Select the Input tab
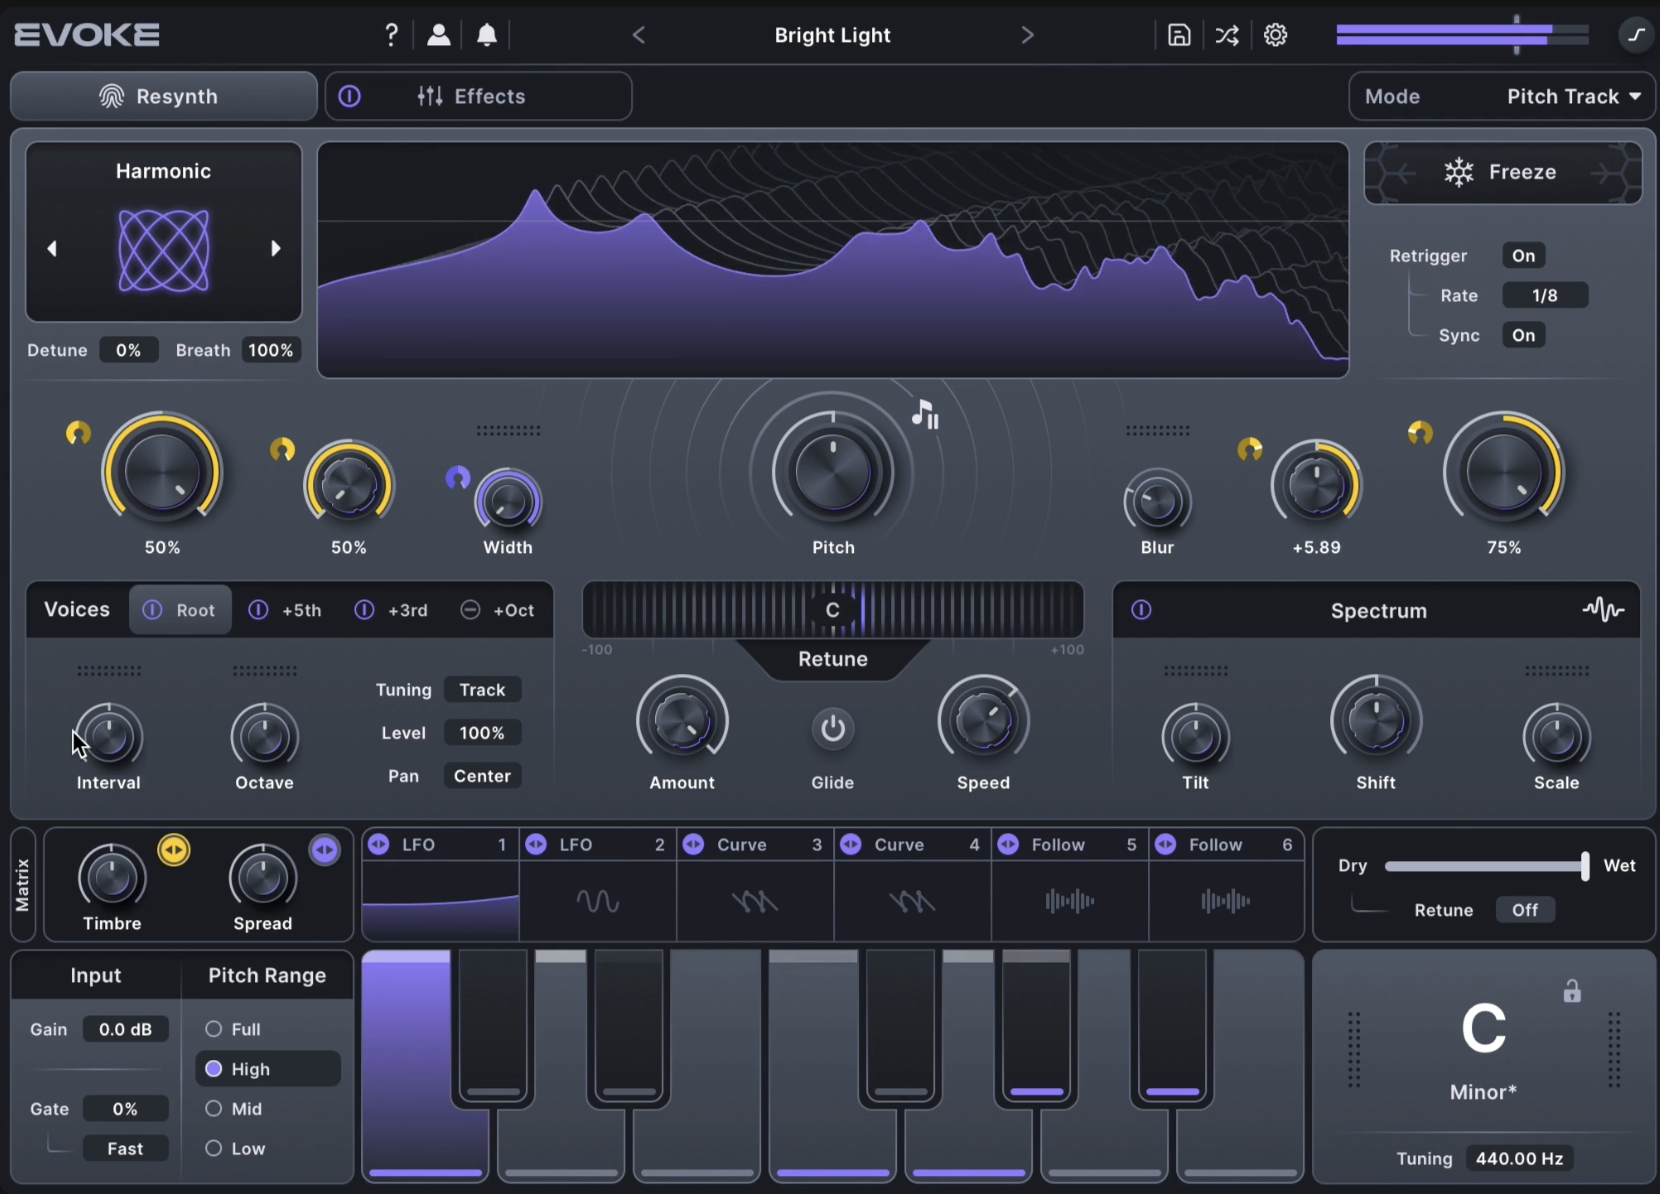 coord(96,975)
